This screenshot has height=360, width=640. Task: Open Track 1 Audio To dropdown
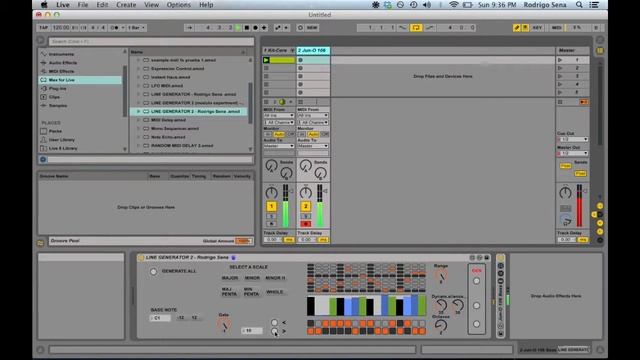point(278,146)
